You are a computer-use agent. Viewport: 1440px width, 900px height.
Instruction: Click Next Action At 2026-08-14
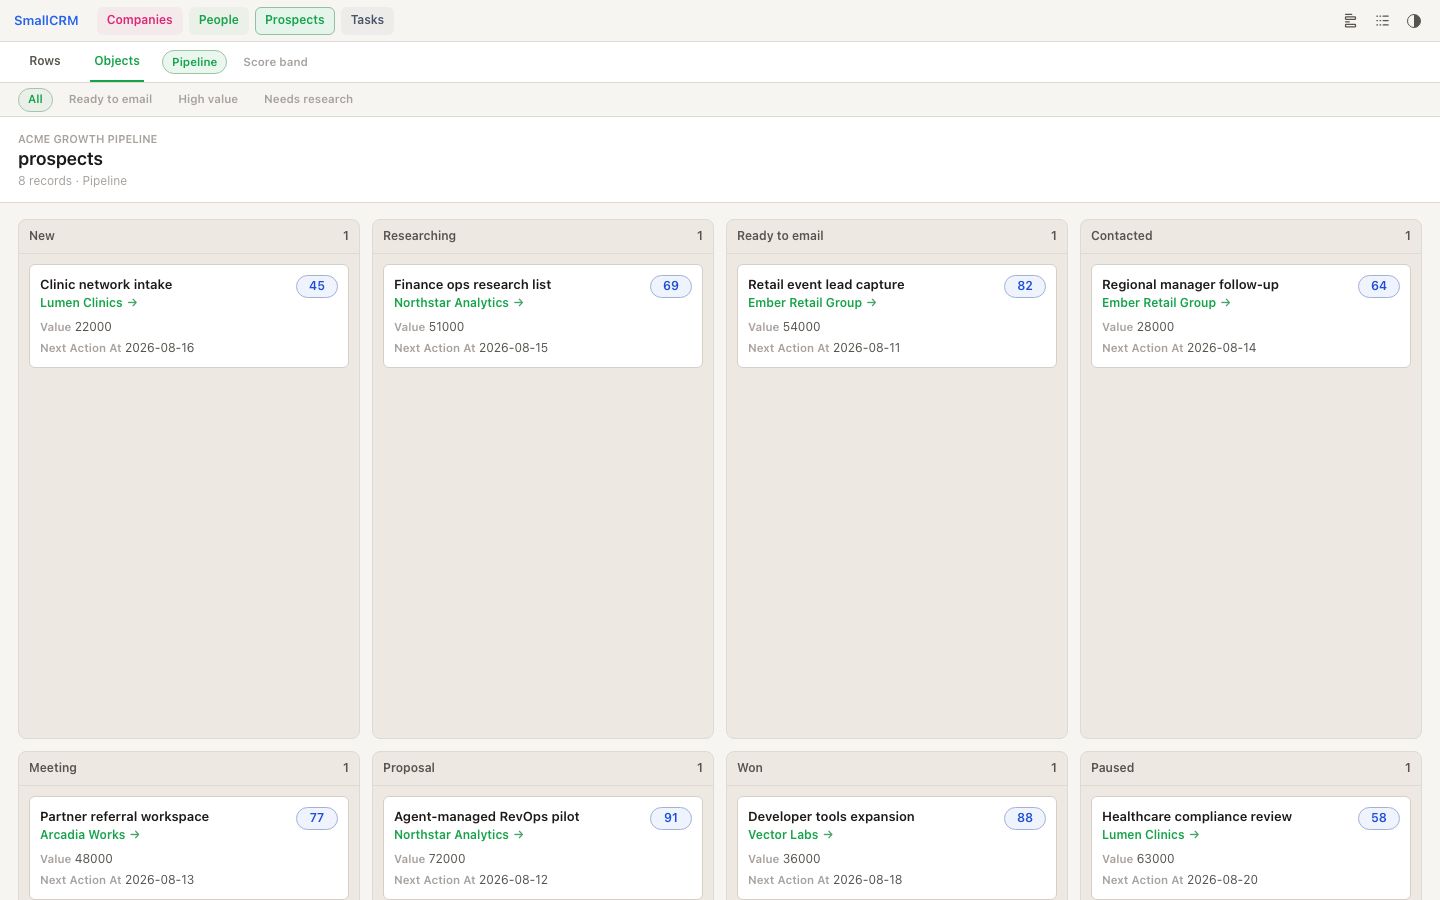click(1179, 348)
